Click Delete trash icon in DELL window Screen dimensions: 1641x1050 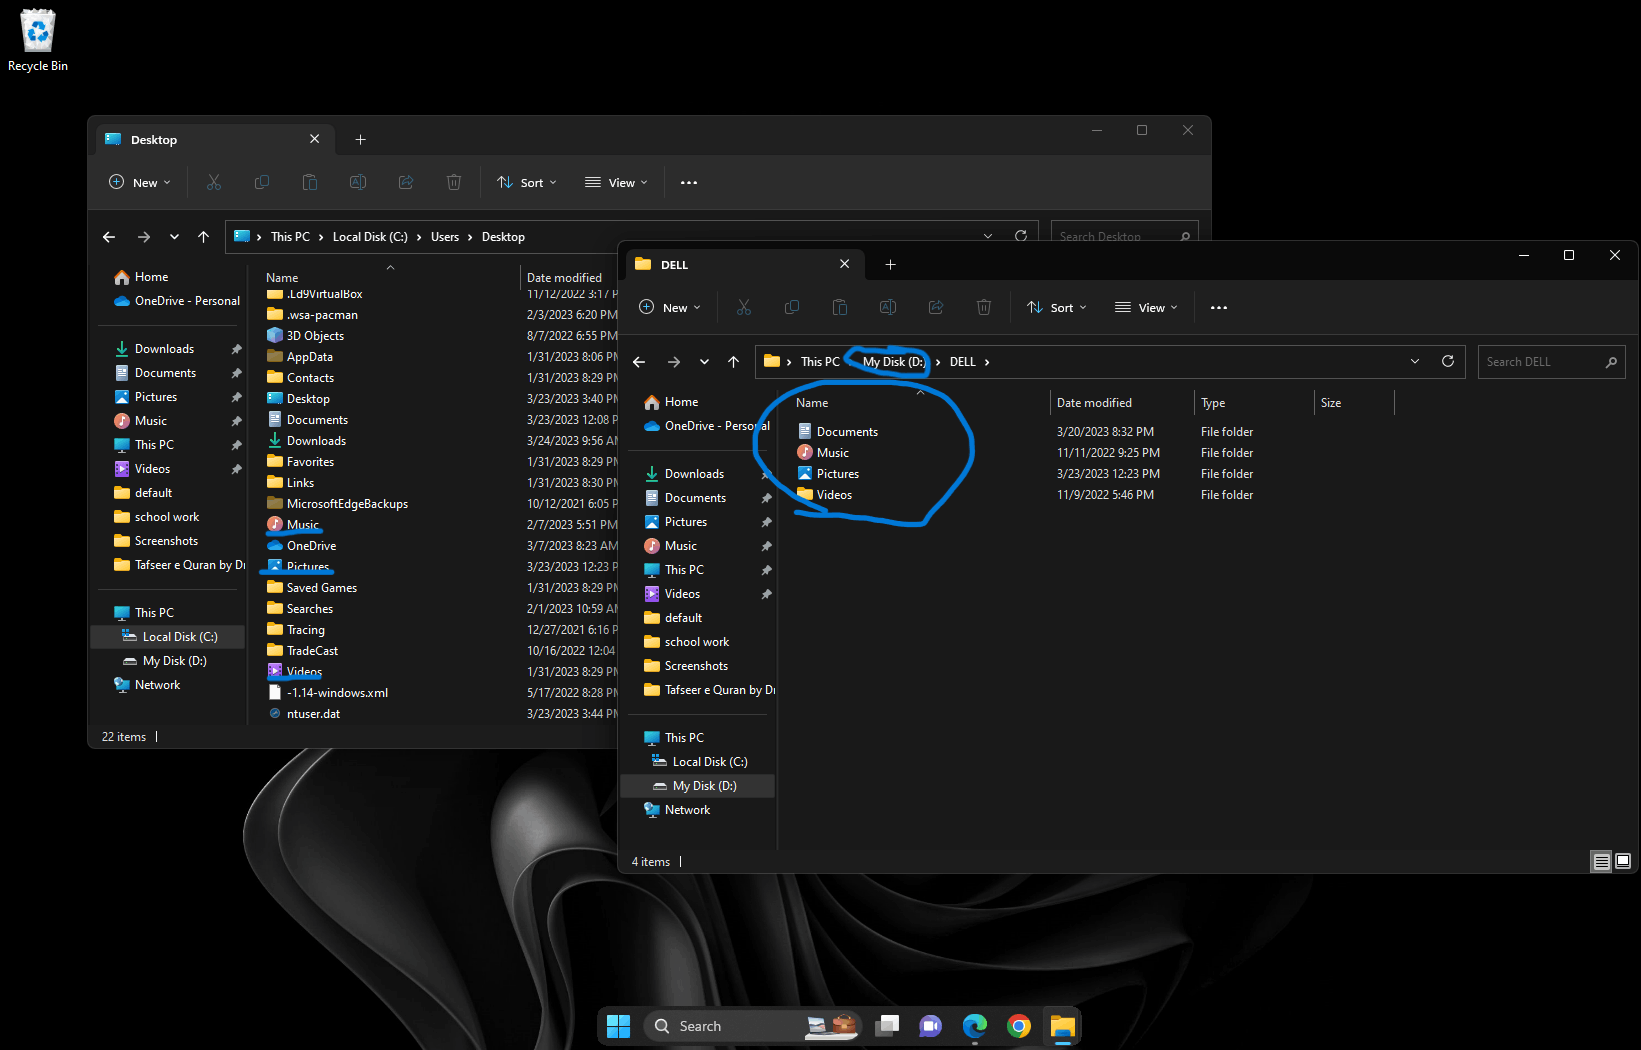click(984, 307)
